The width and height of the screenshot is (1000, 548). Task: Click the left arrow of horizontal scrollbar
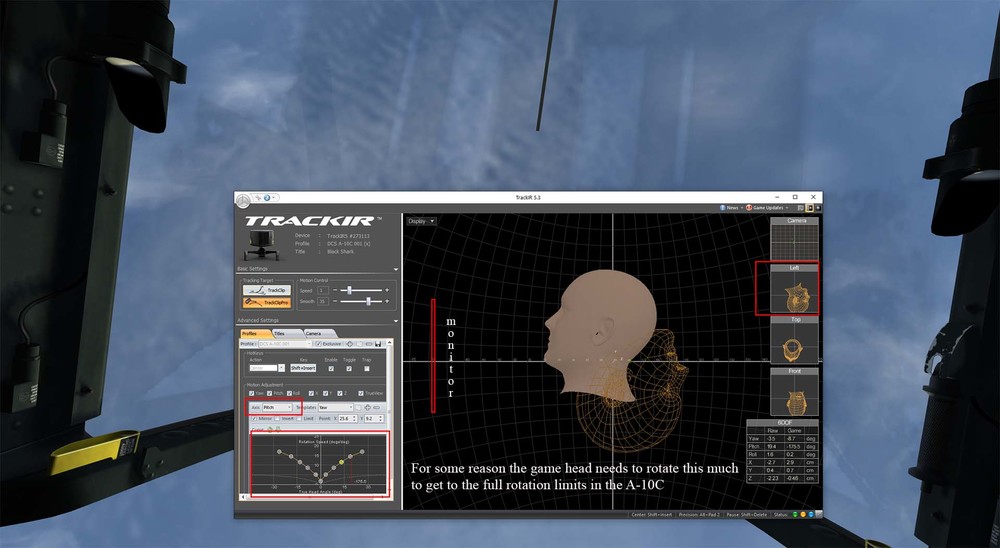[x=243, y=497]
